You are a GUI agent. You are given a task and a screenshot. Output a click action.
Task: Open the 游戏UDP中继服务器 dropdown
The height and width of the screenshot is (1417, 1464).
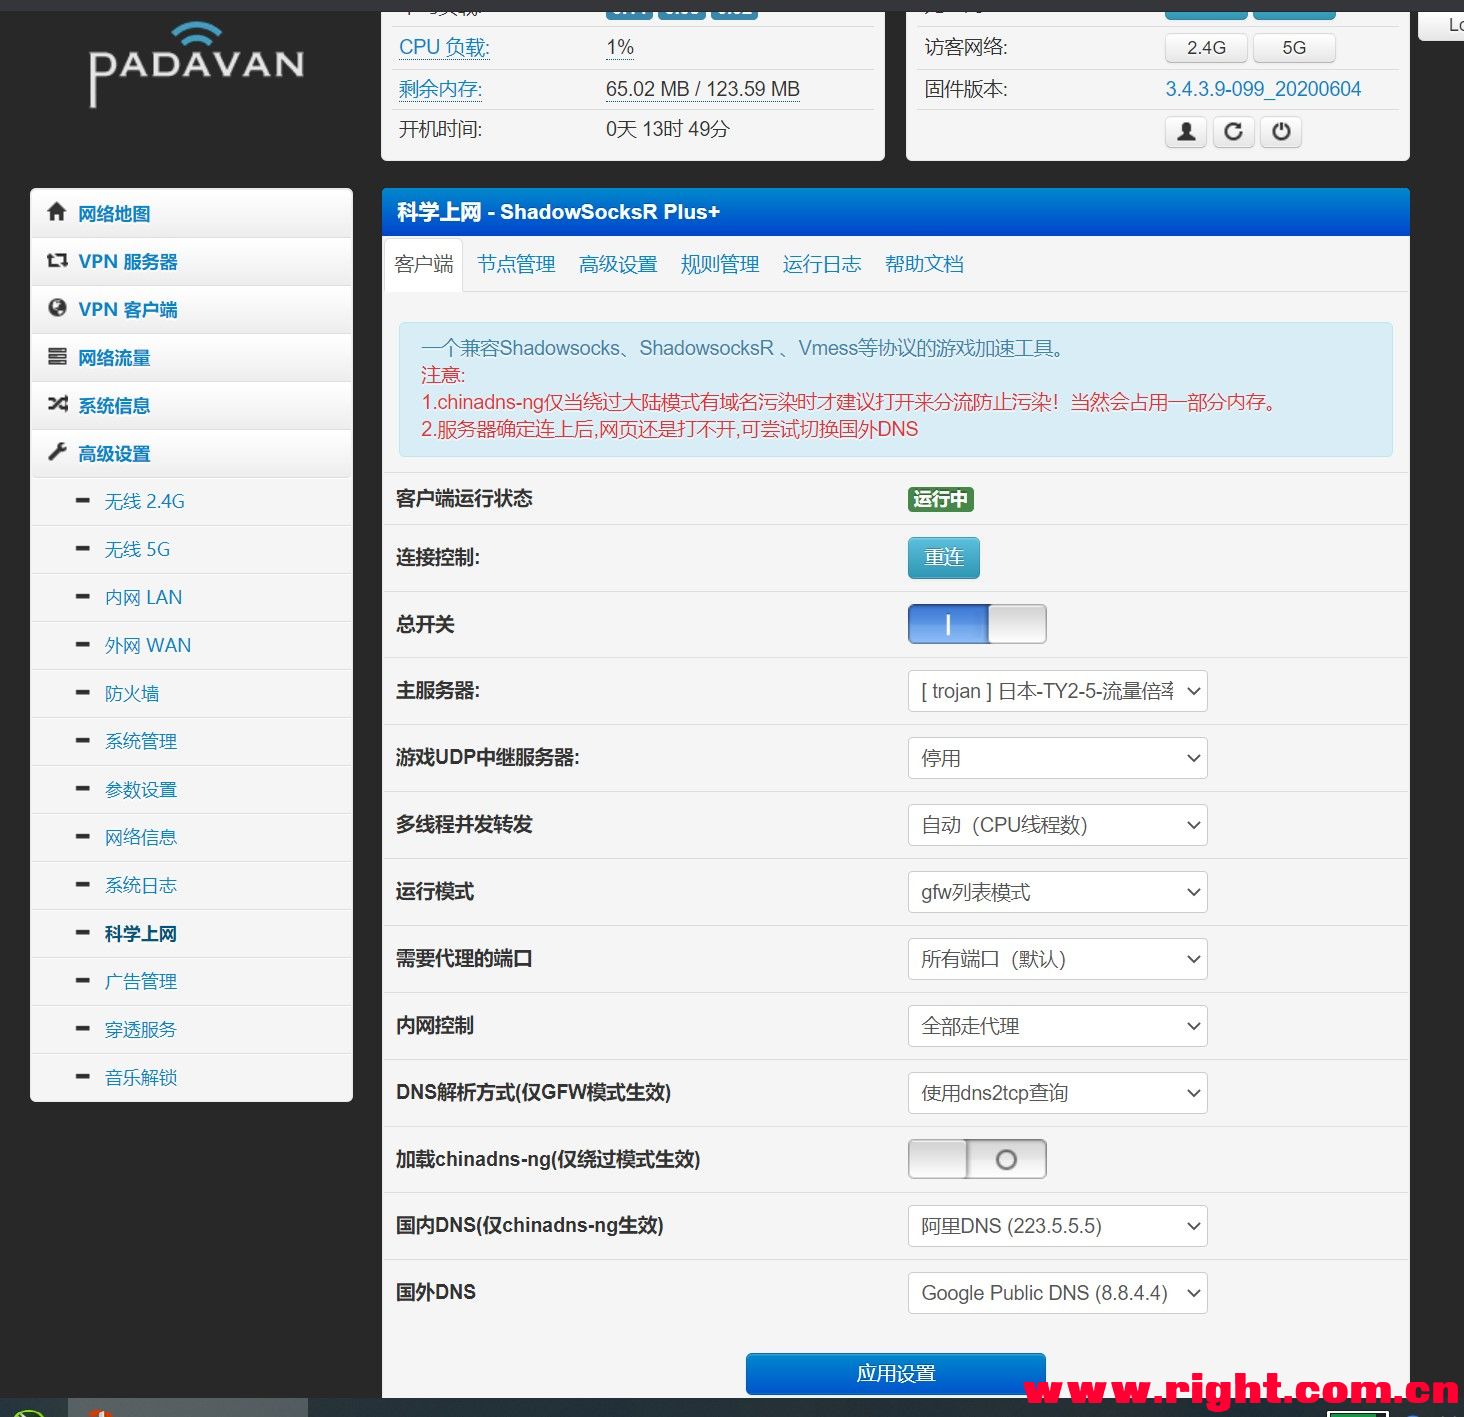coord(1057,758)
